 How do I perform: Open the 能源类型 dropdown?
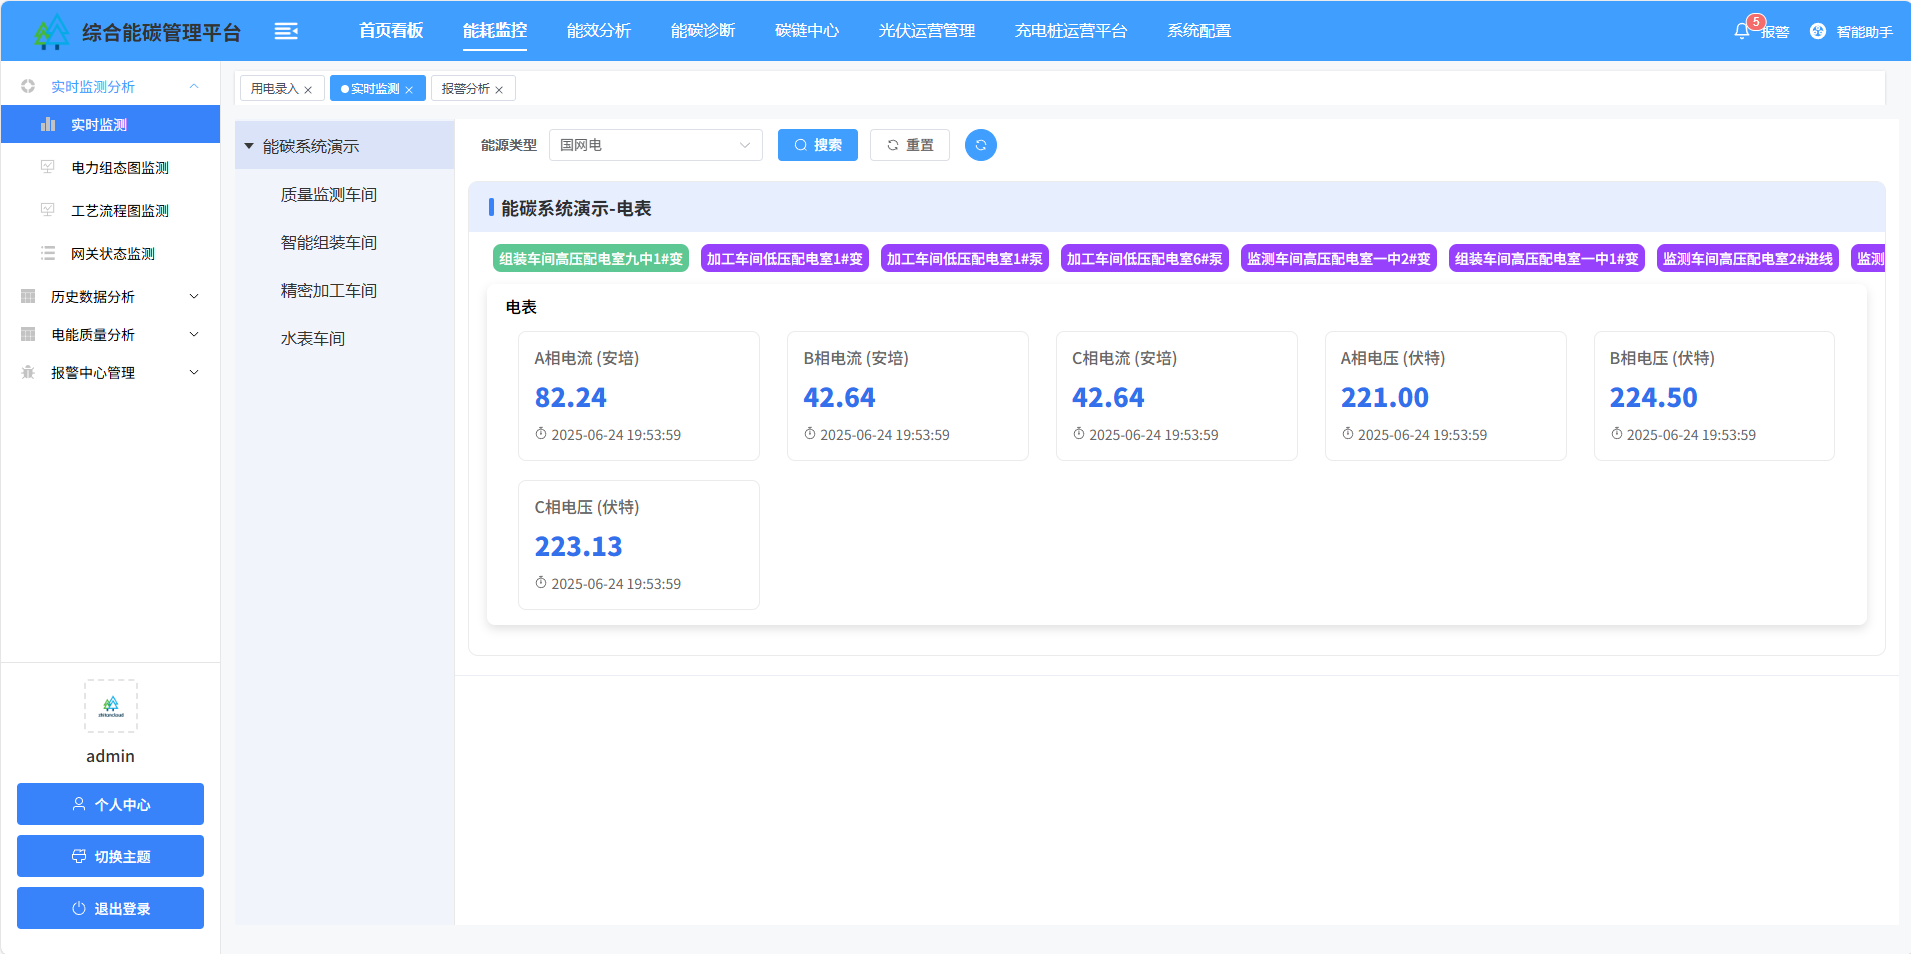click(x=655, y=145)
